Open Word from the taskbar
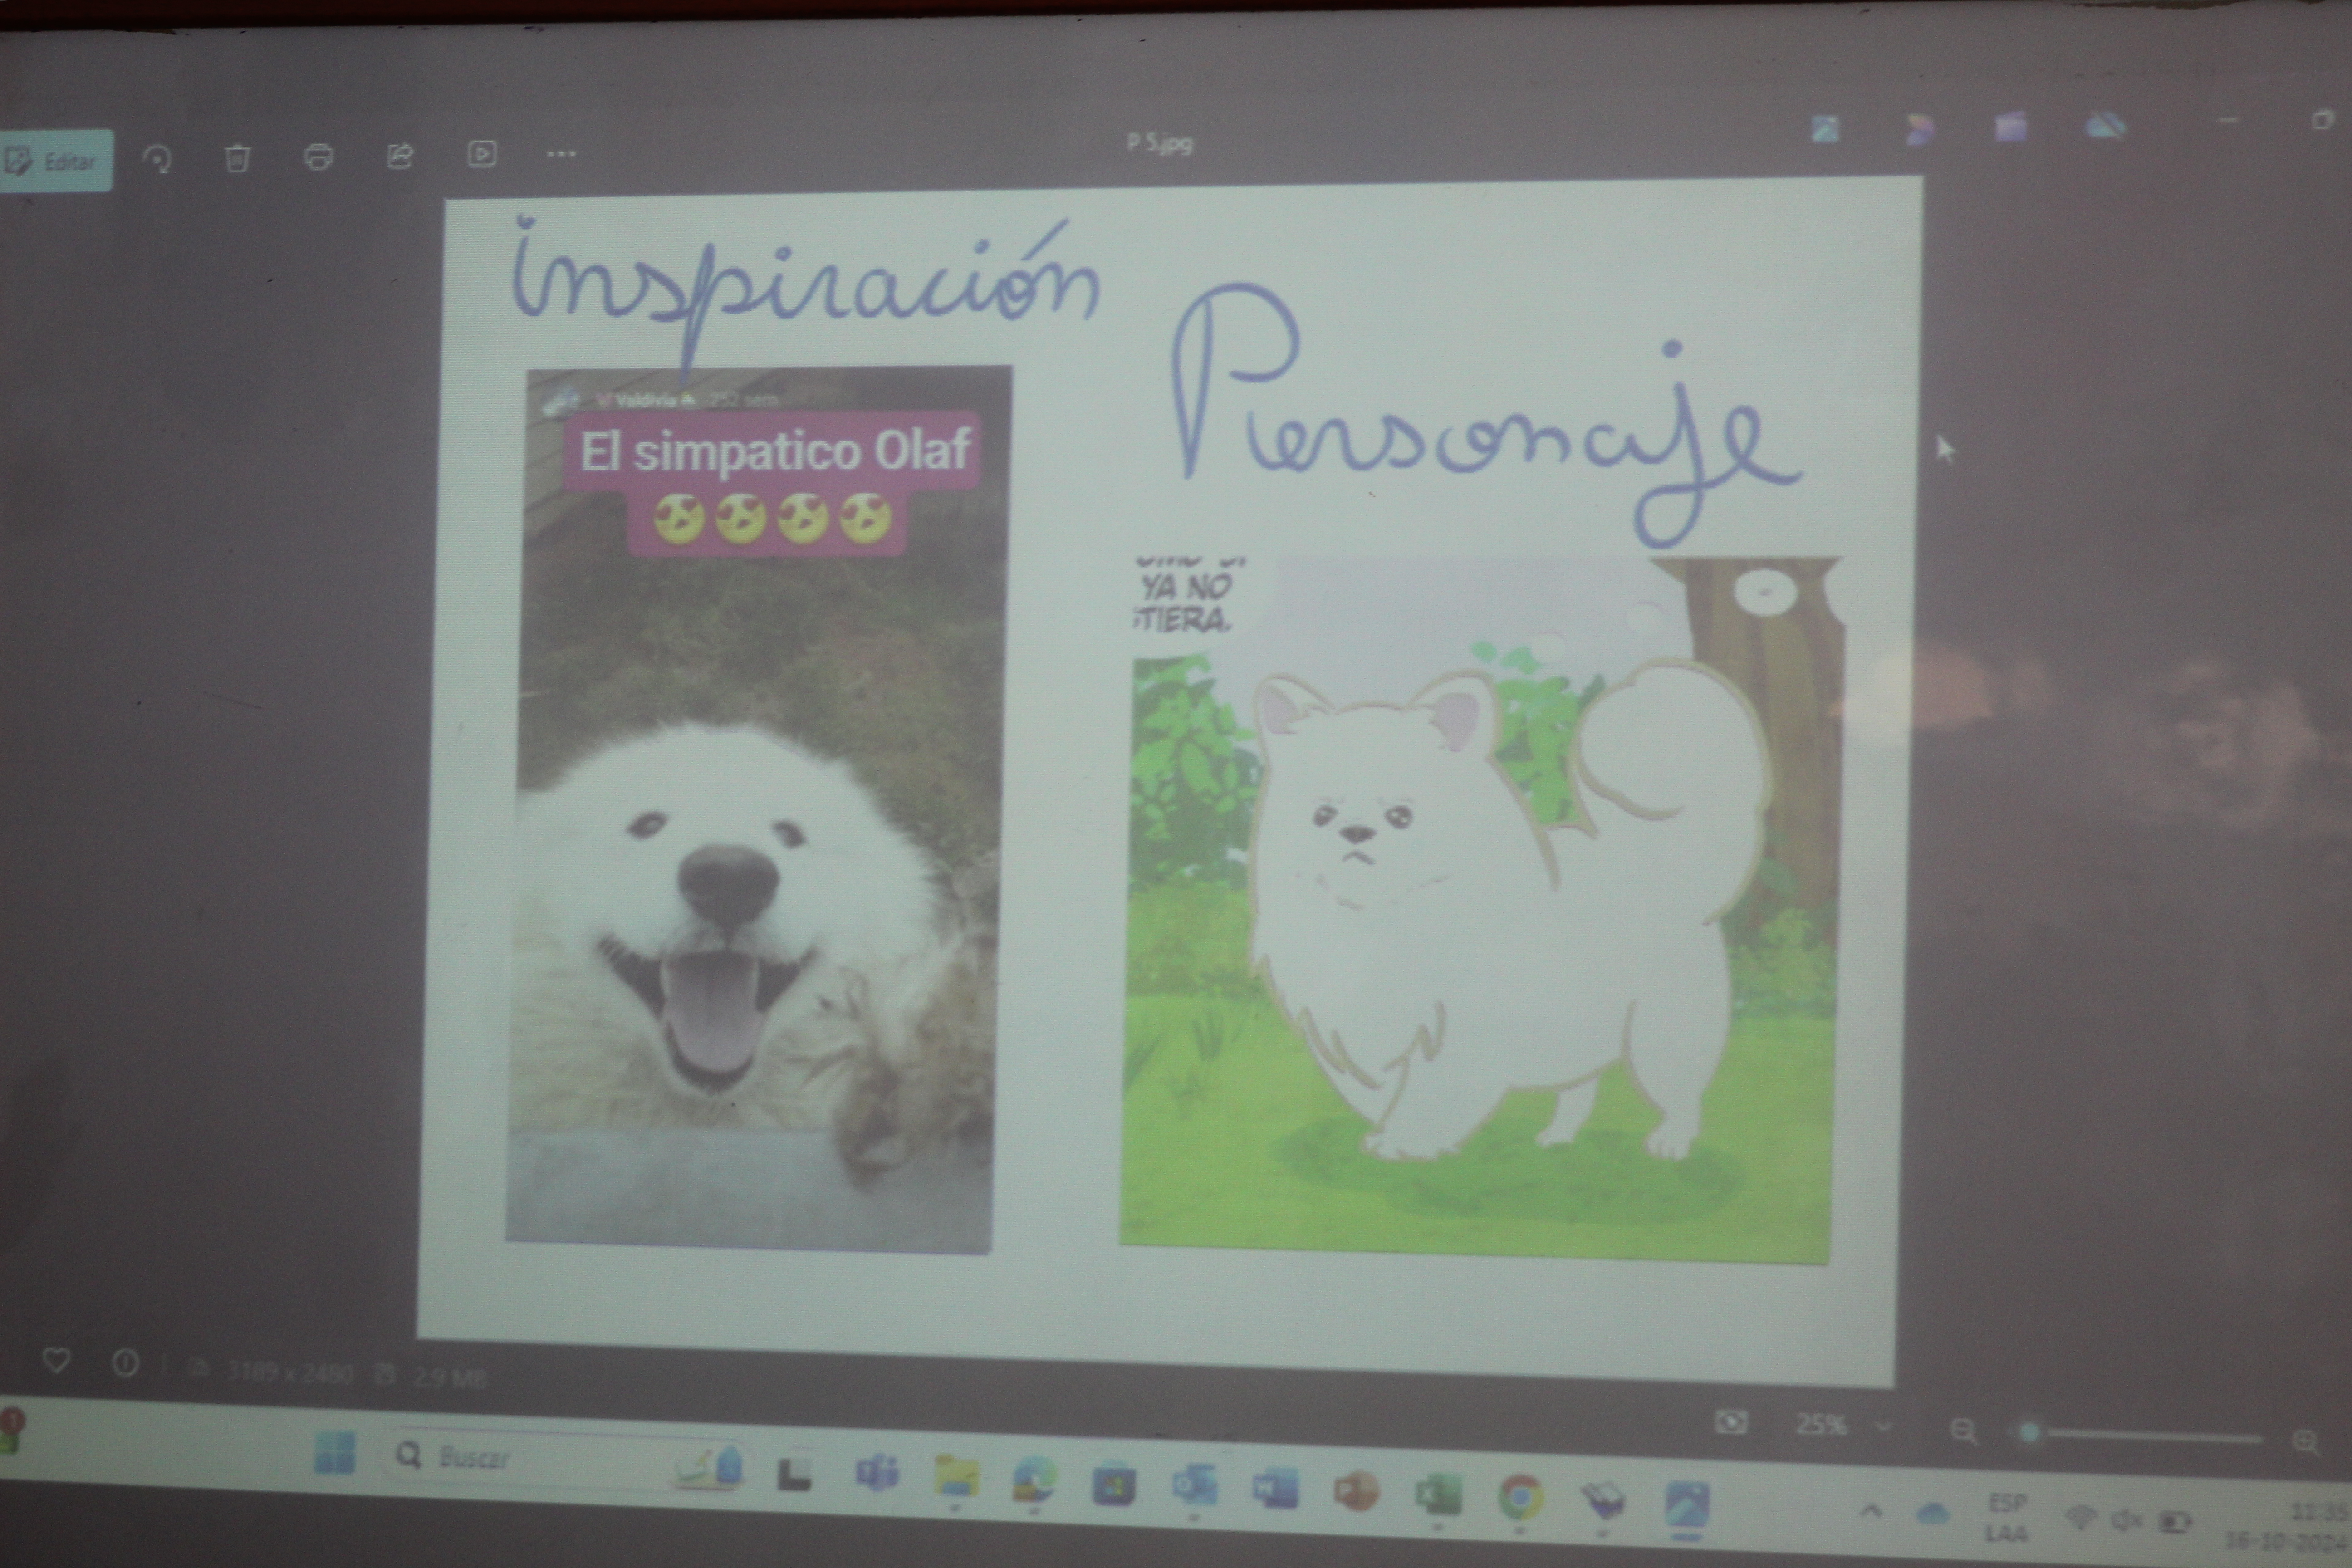 click(x=1275, y=1488)
